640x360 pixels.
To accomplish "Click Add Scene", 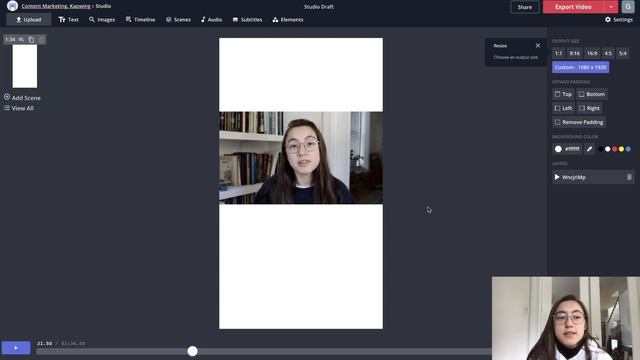I will click(22, 98).
